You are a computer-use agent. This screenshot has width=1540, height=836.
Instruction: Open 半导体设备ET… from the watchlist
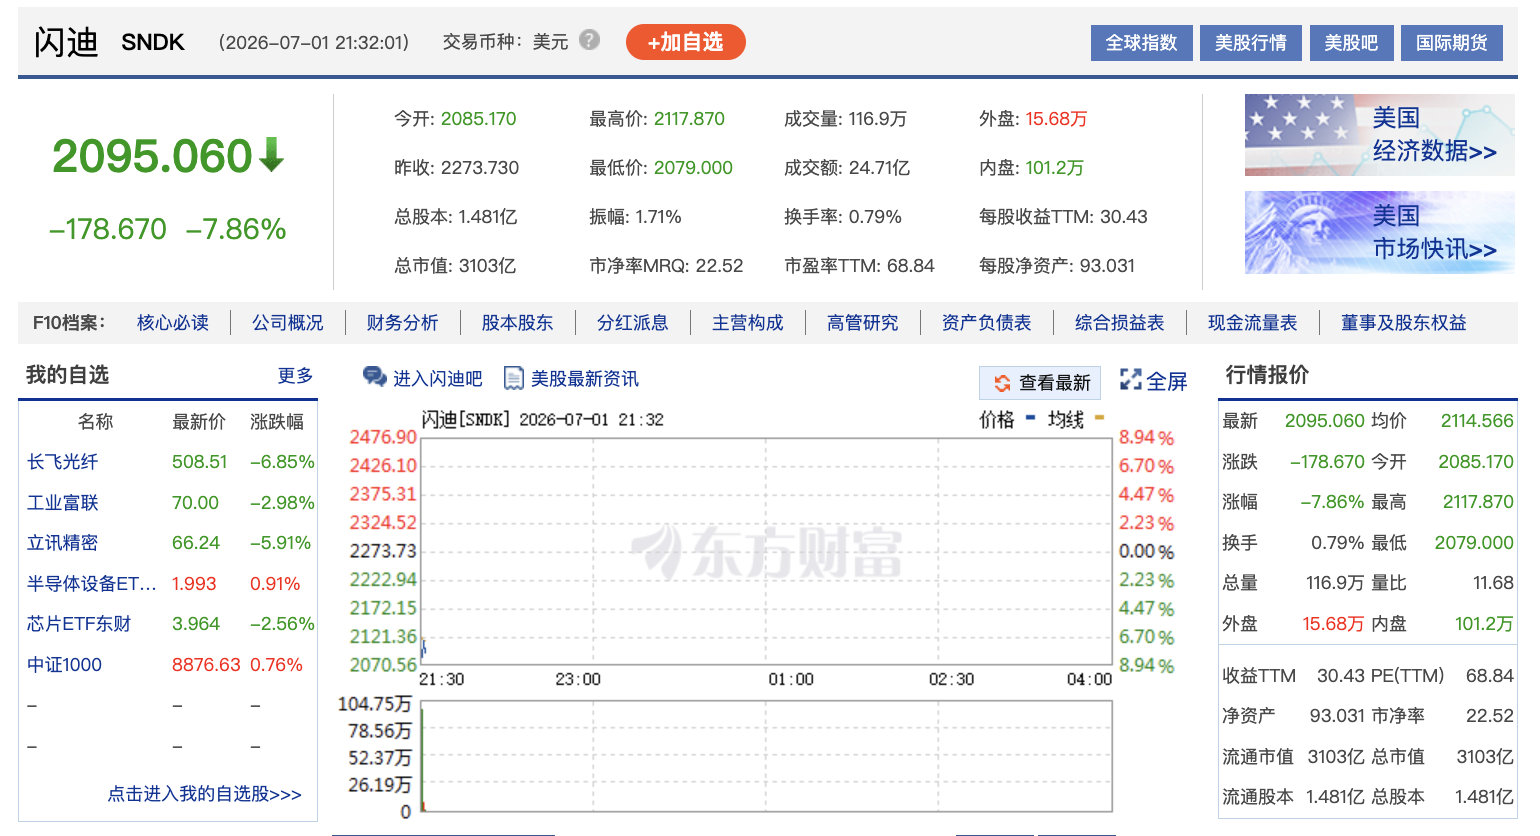(91, 583)
